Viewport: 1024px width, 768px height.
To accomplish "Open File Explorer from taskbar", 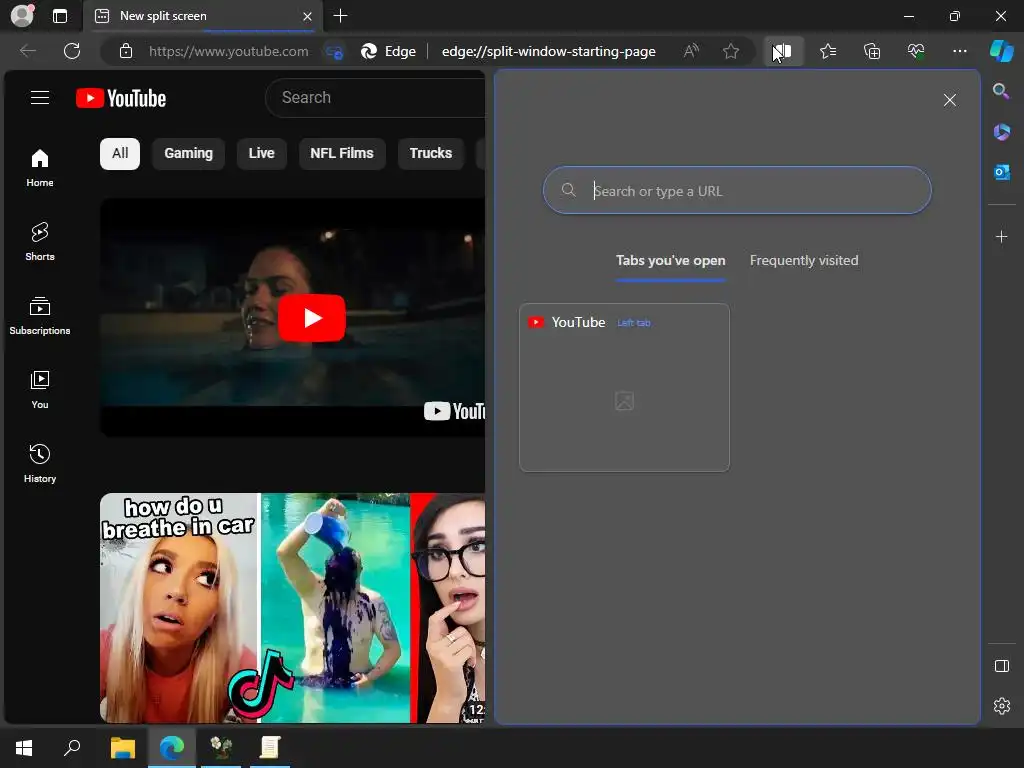I will pyautogui.click(x=123, y=747).
